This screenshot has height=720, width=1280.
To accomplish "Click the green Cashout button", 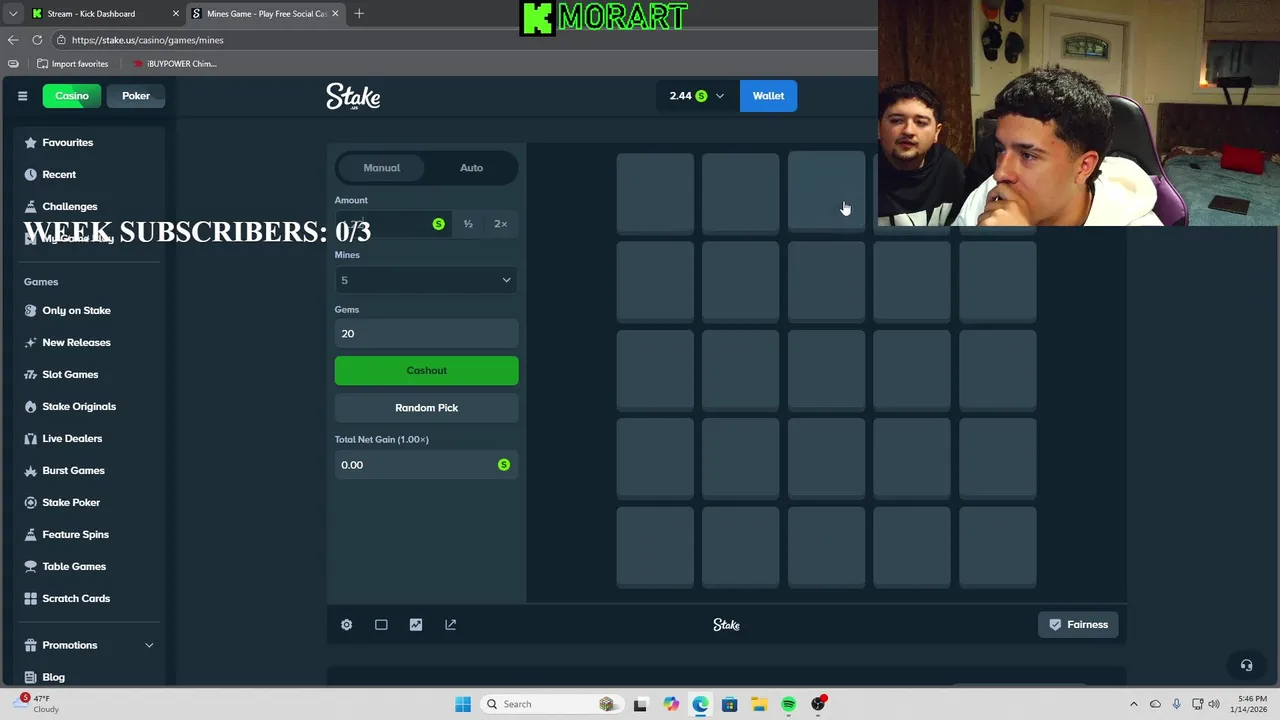I will tap(426, 370).
